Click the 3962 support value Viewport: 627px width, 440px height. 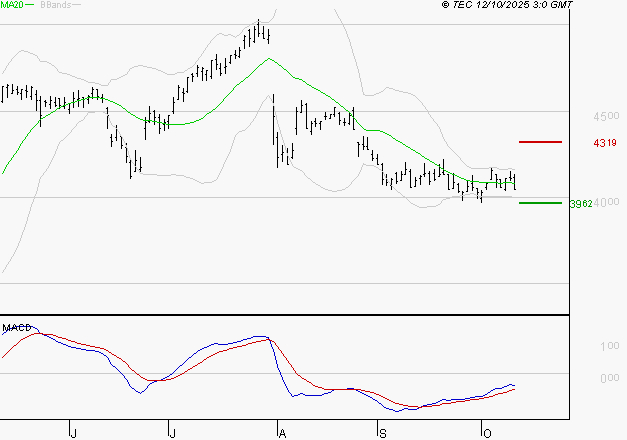tap(581, 204)
